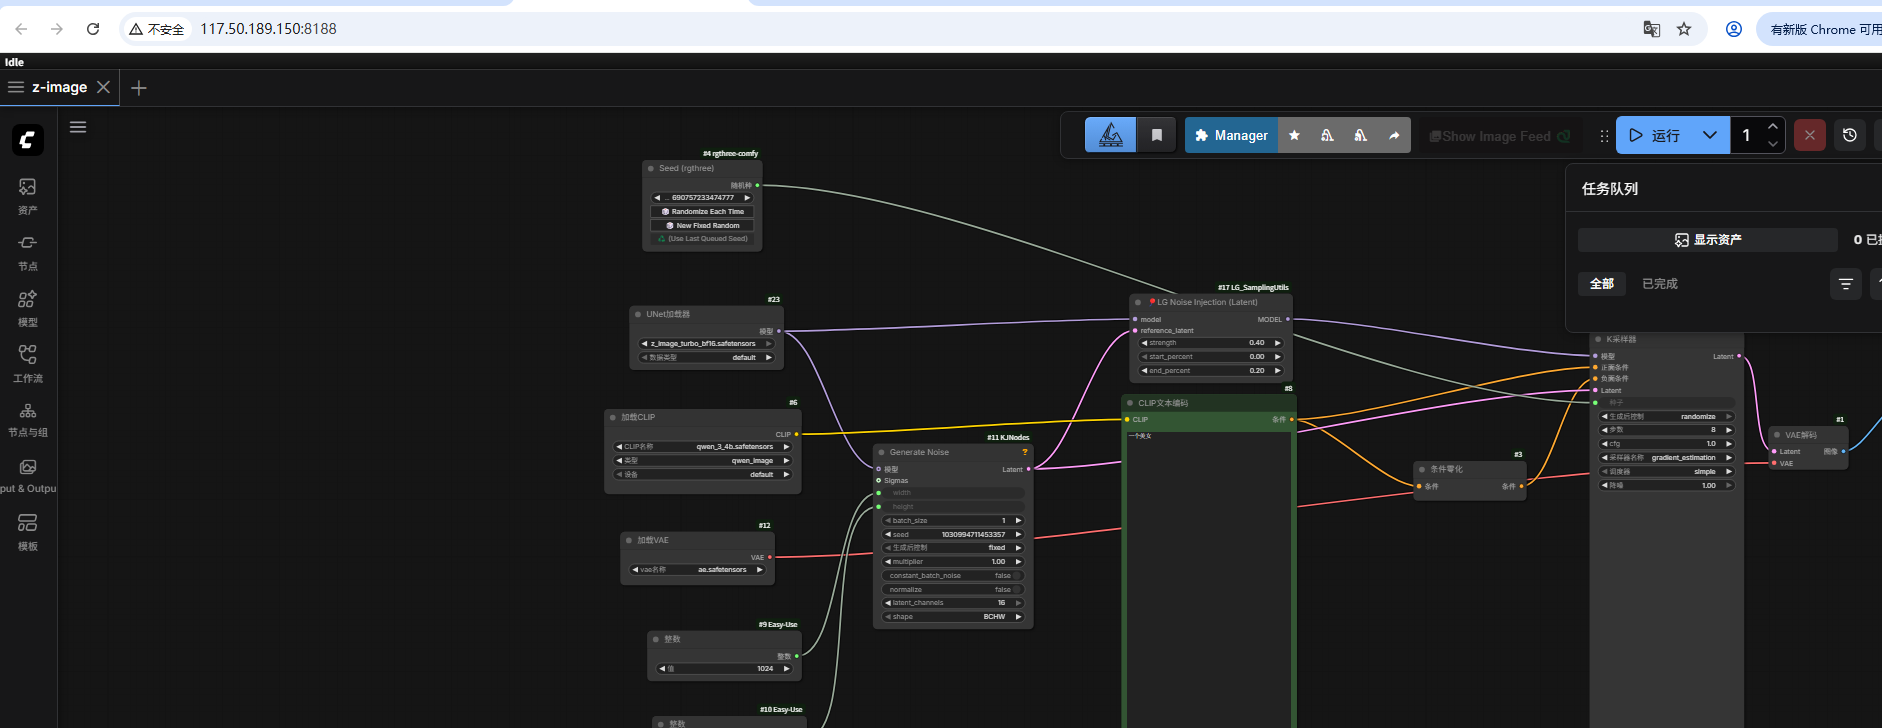
Task: Open the queue history clock icon
Action: click(x=1850, y=135)
